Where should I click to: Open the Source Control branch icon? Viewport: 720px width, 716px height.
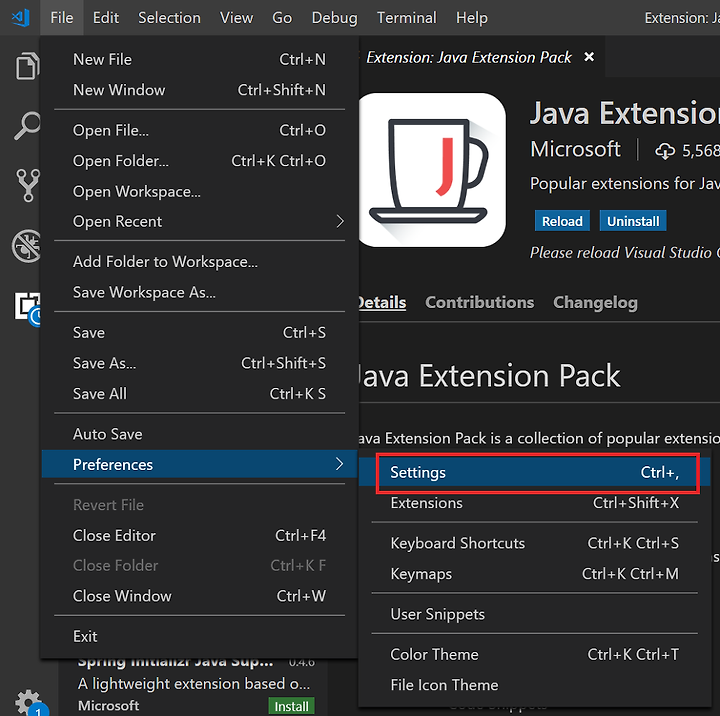28,186
